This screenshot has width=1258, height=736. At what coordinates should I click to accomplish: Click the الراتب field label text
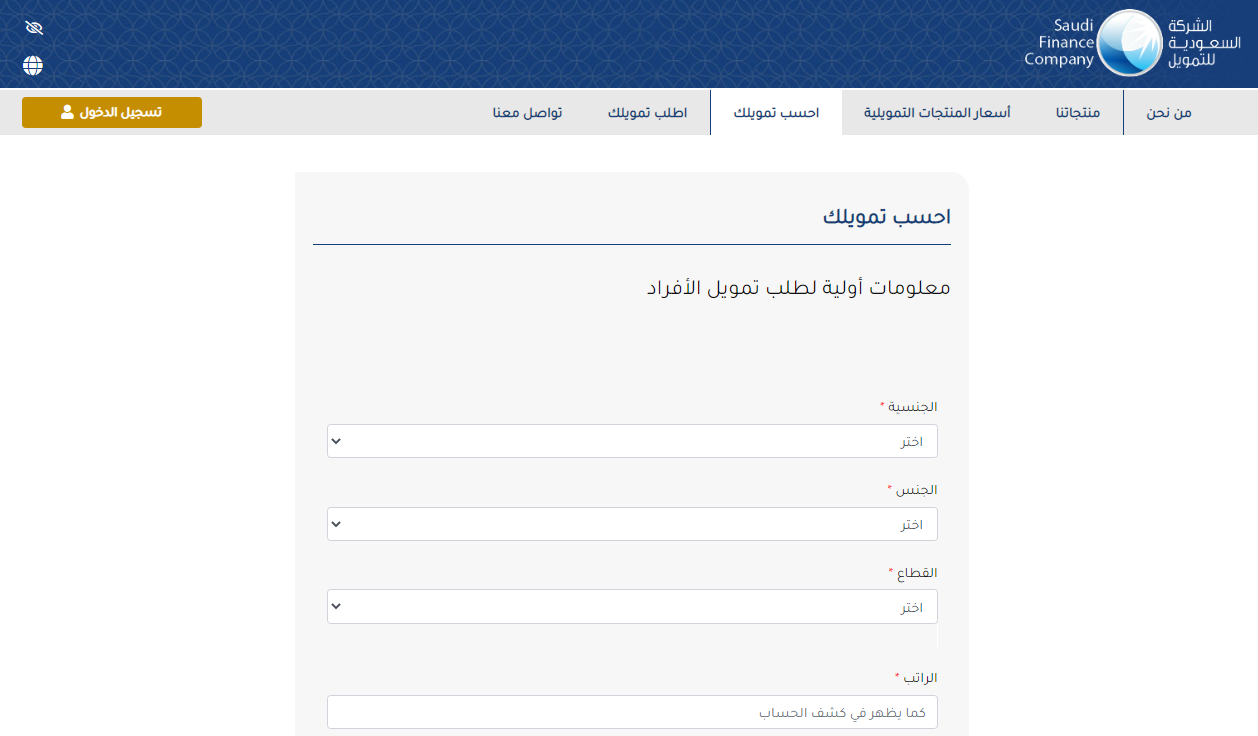pos(920,678)
